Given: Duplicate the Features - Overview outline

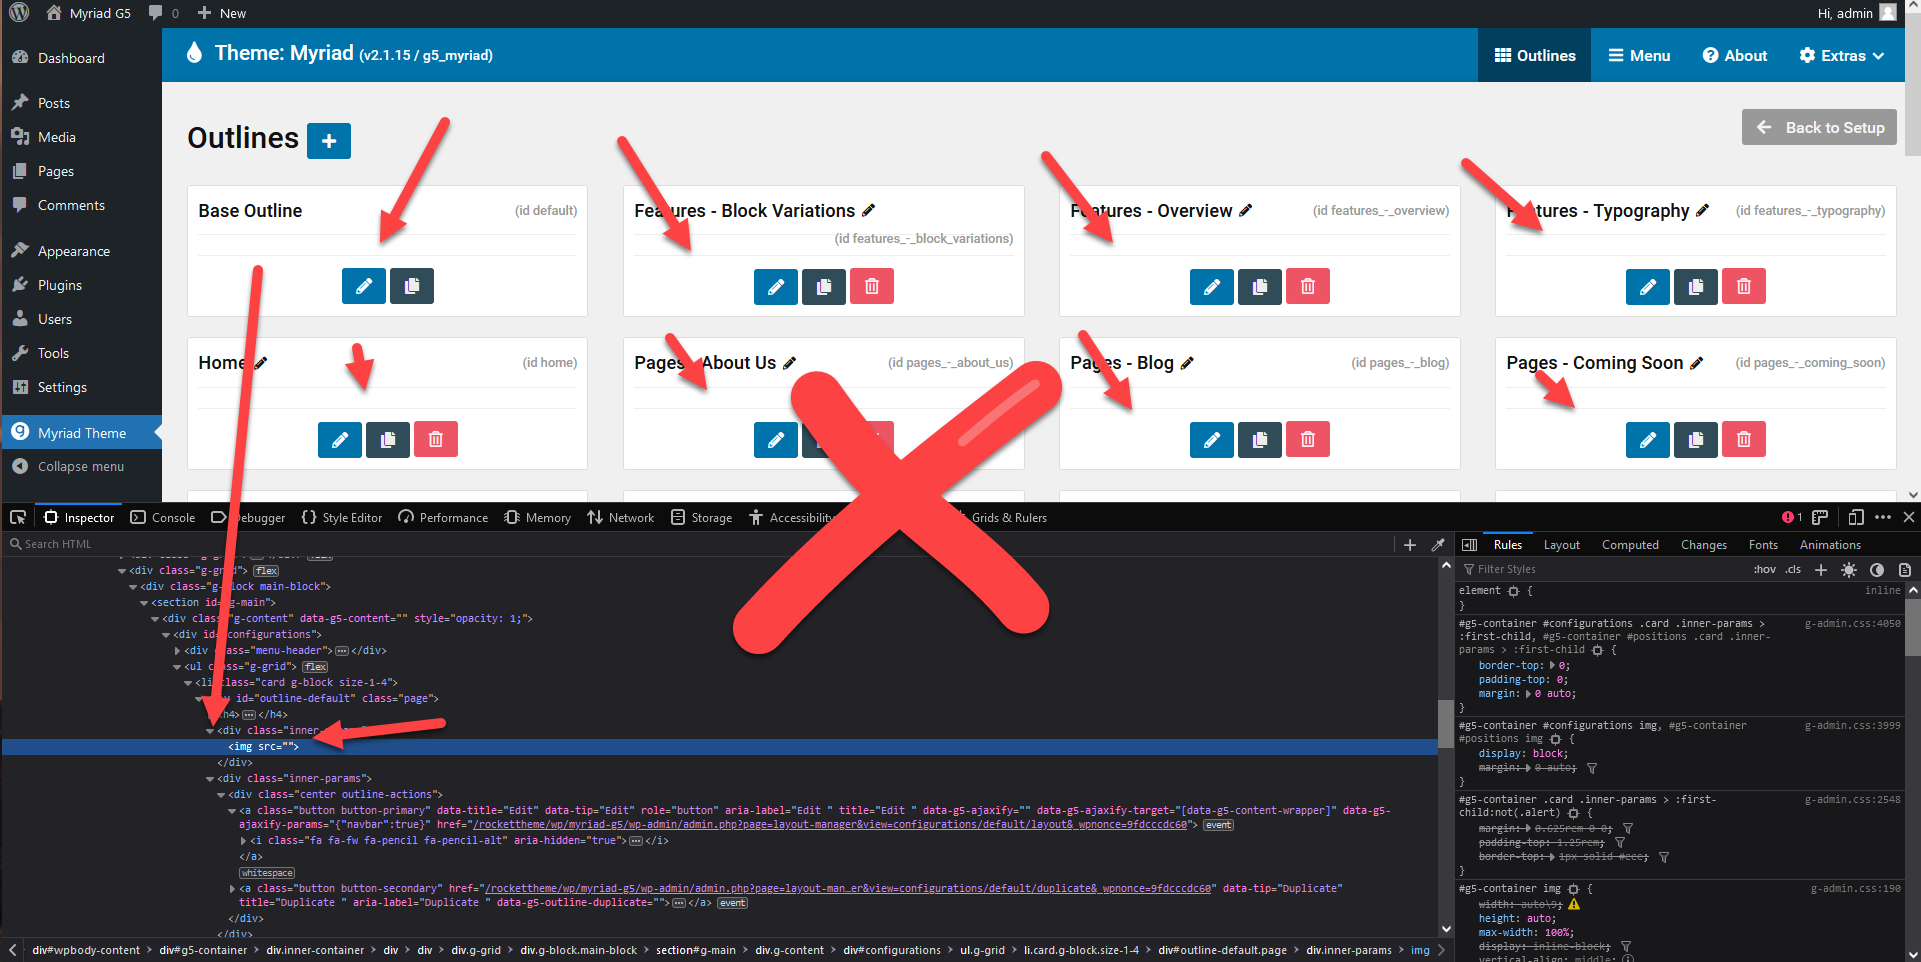Looking at the screenshot, I should point(1259,286).
